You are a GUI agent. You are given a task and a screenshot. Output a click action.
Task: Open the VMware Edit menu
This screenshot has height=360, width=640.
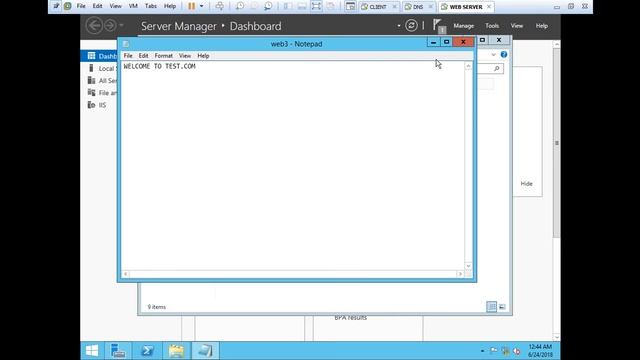tap(97, 6)
